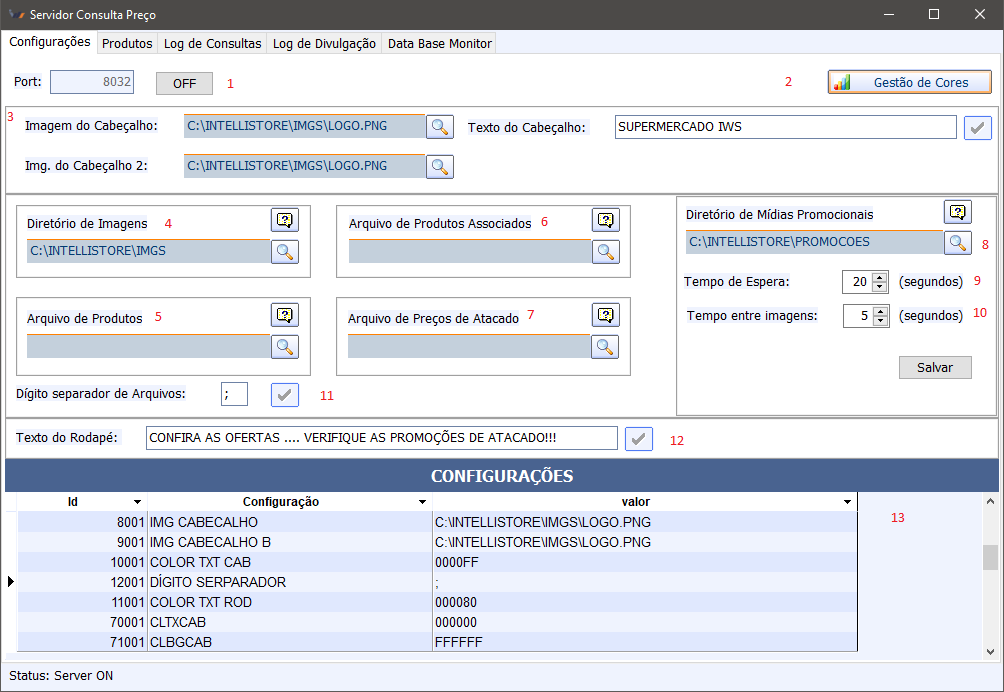Open the Data Base Monitor tab
The image size is (1004, 692).
439,43
